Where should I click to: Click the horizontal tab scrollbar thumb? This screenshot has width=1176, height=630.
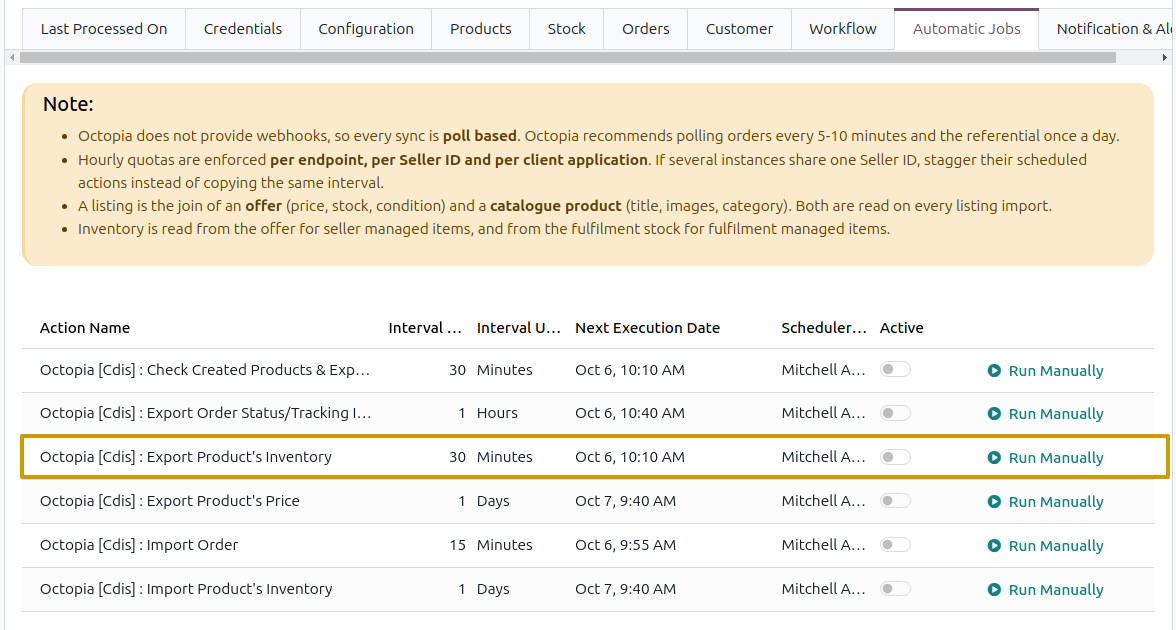click(x=568, y=58)
